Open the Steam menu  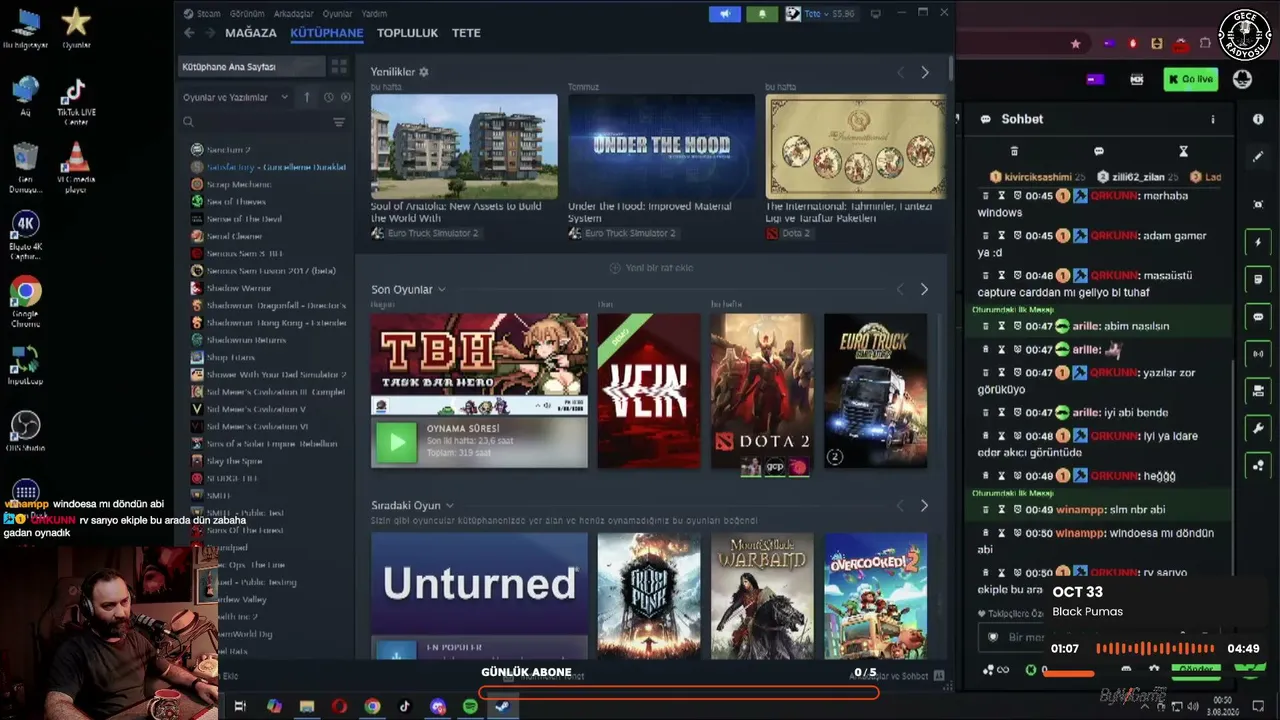point(208,14)
